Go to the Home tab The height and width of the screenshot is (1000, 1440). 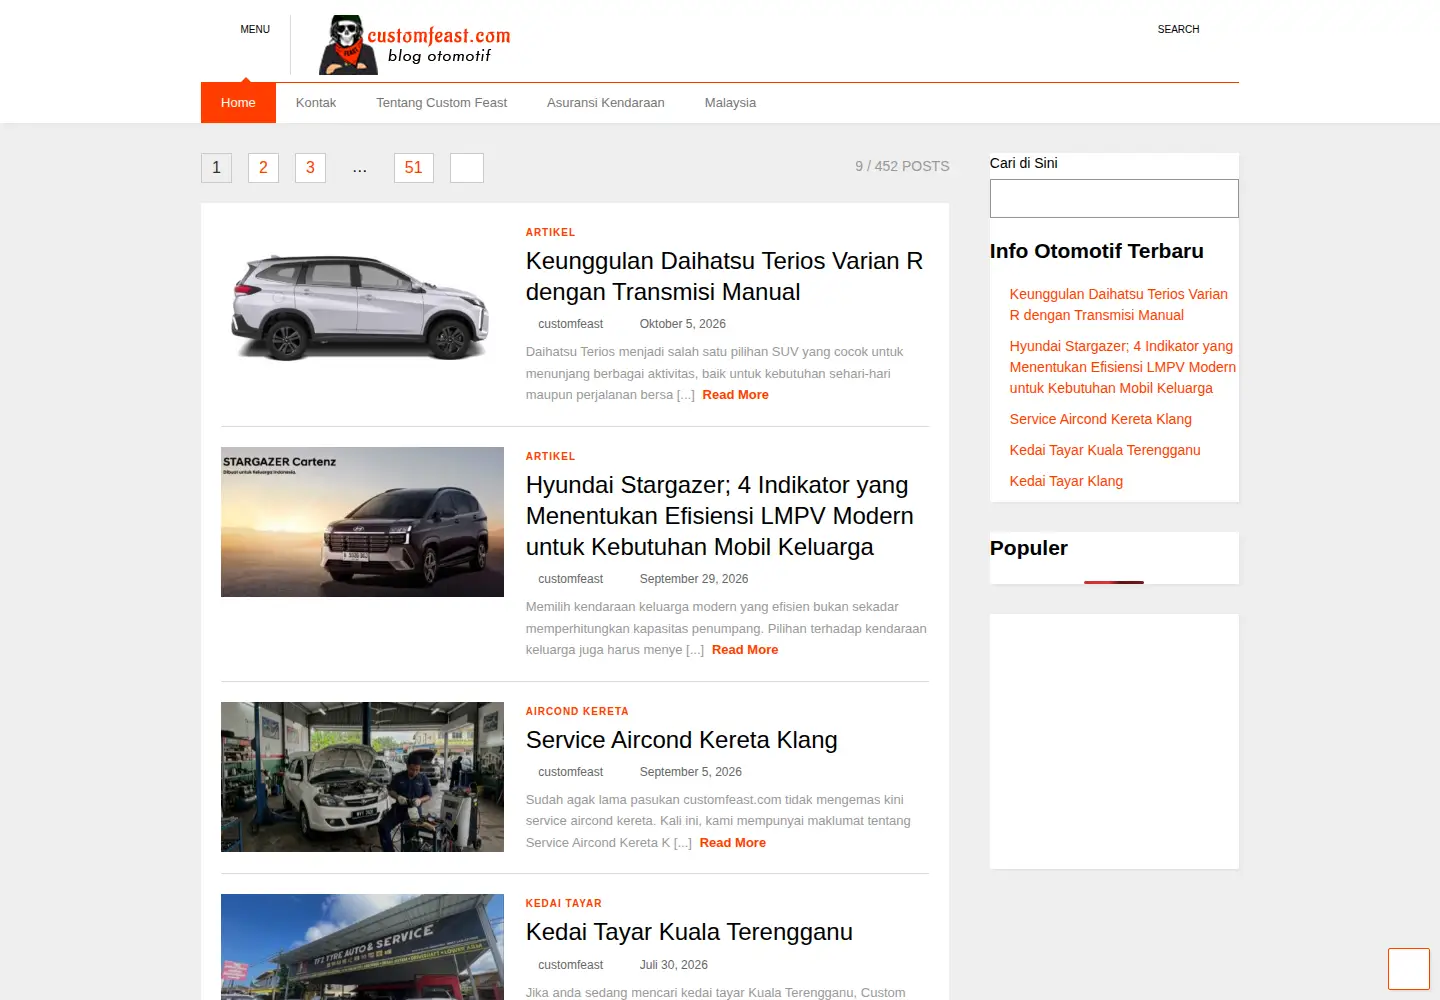(238, 103)
